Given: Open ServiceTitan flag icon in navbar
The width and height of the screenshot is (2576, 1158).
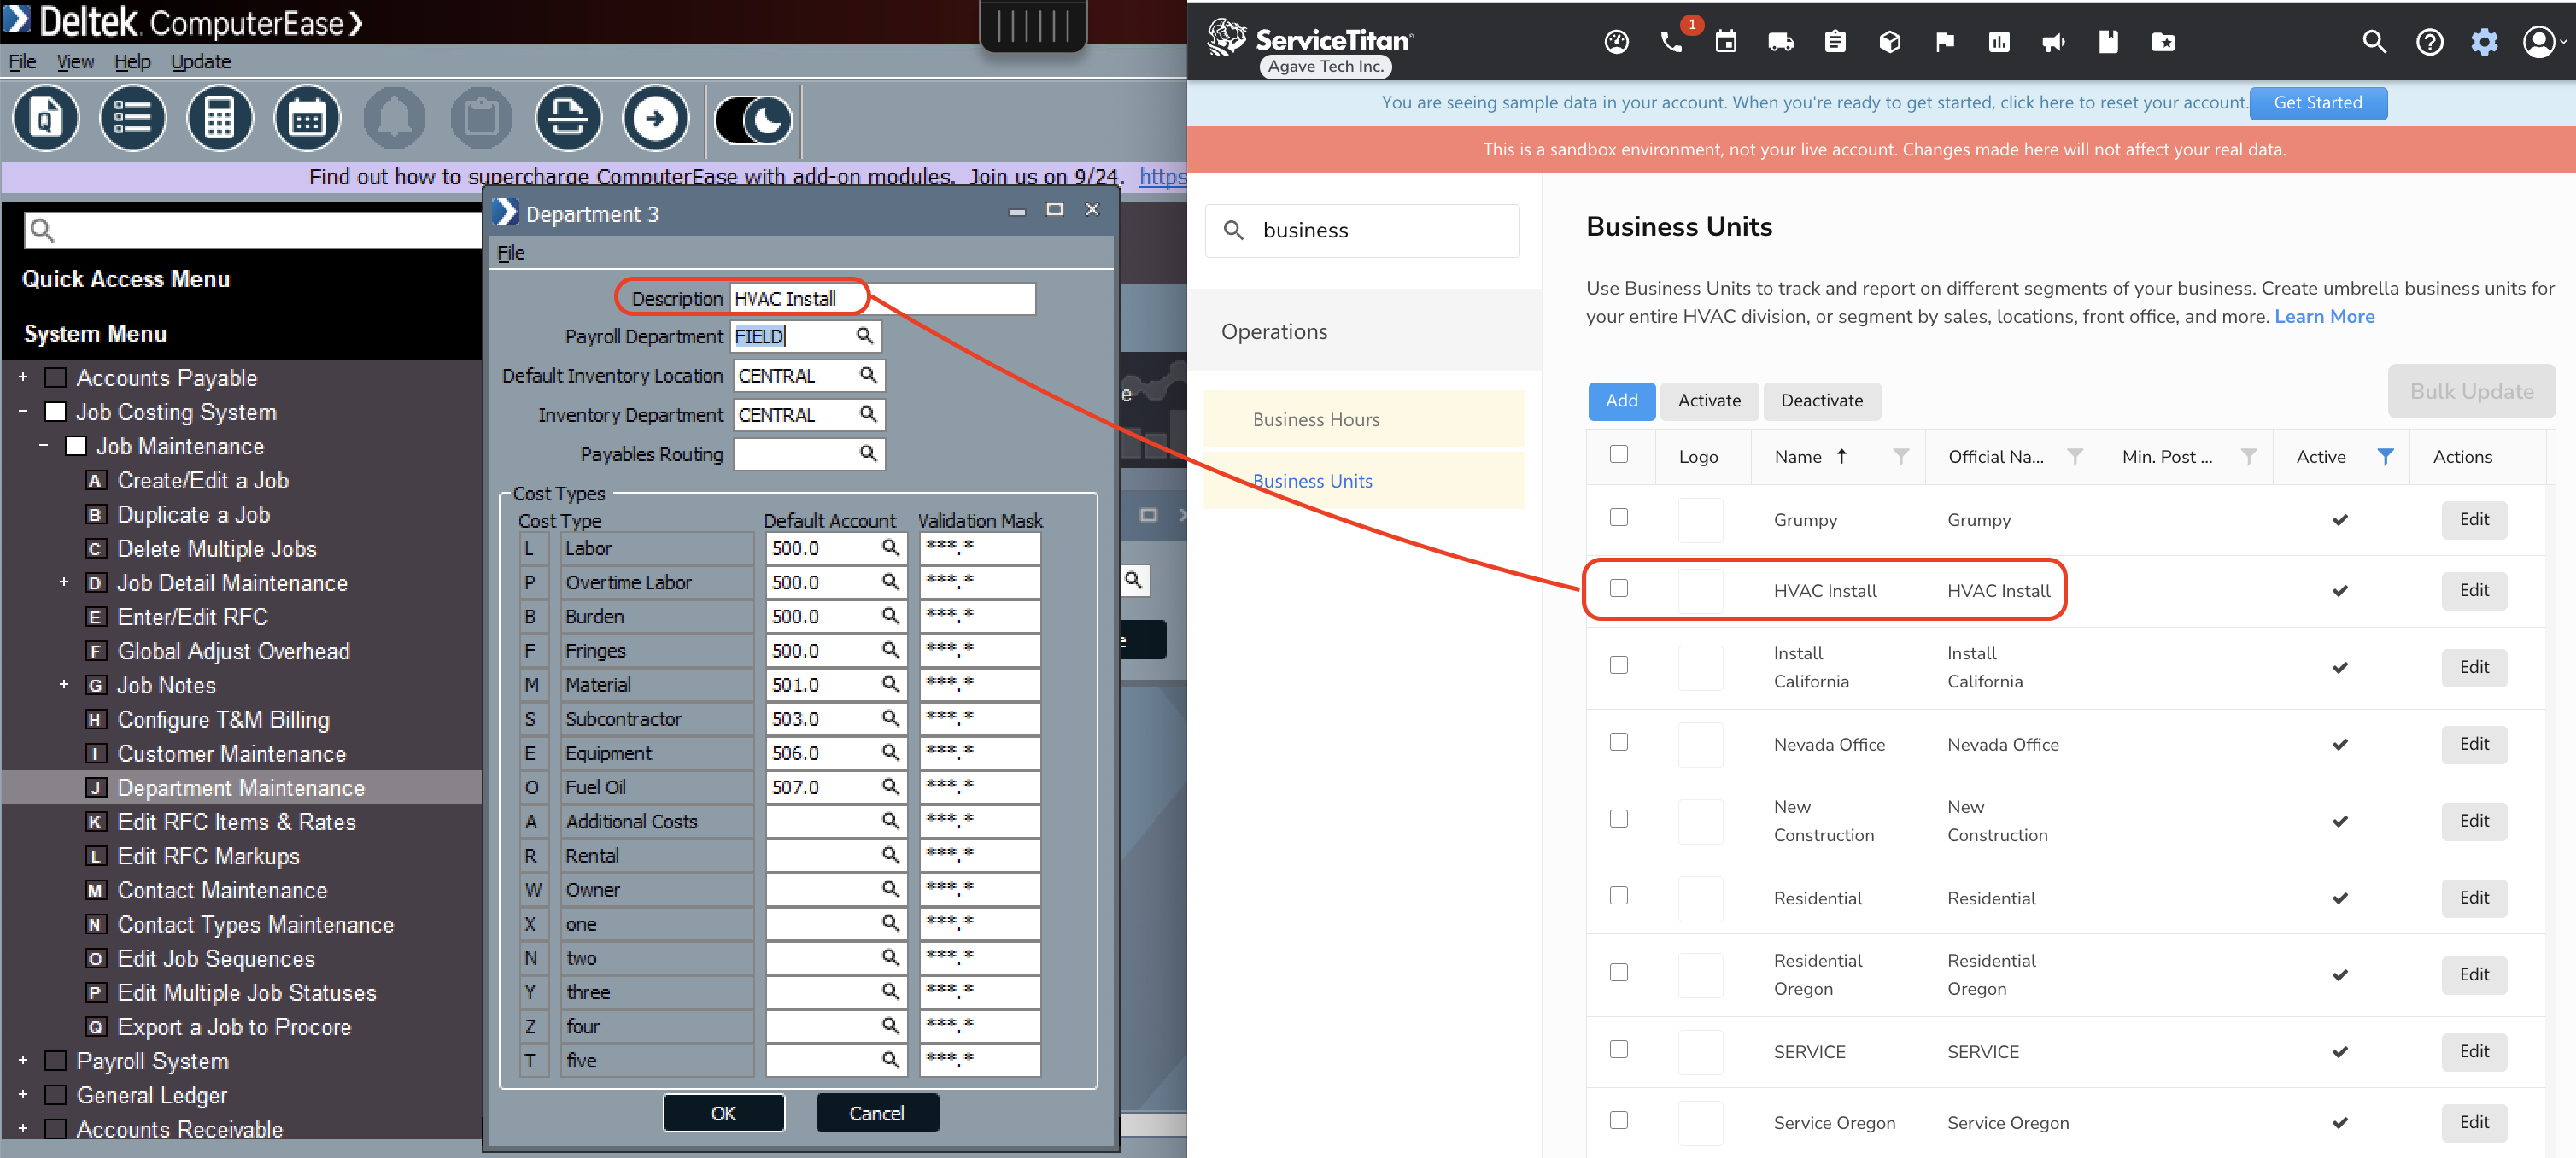Looking at the screenshot, I should (x=1945, y=42).
